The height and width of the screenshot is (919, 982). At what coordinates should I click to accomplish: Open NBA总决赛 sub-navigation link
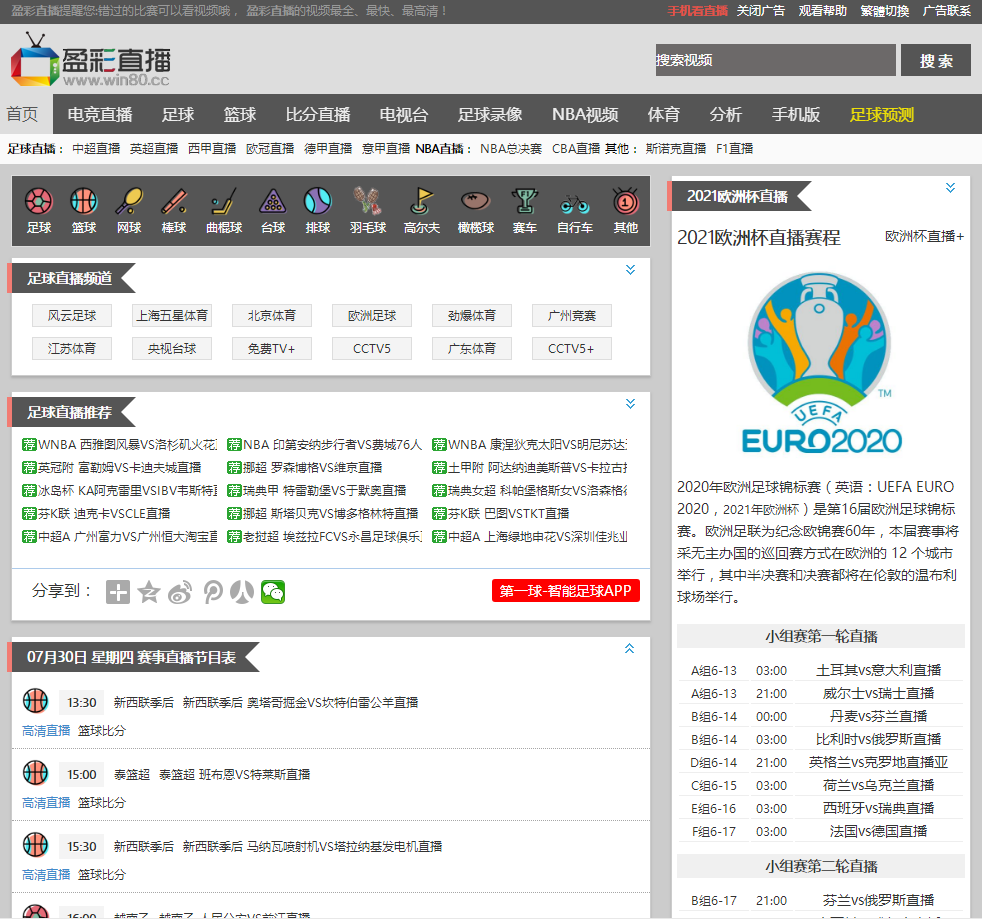tap(511, 149)
